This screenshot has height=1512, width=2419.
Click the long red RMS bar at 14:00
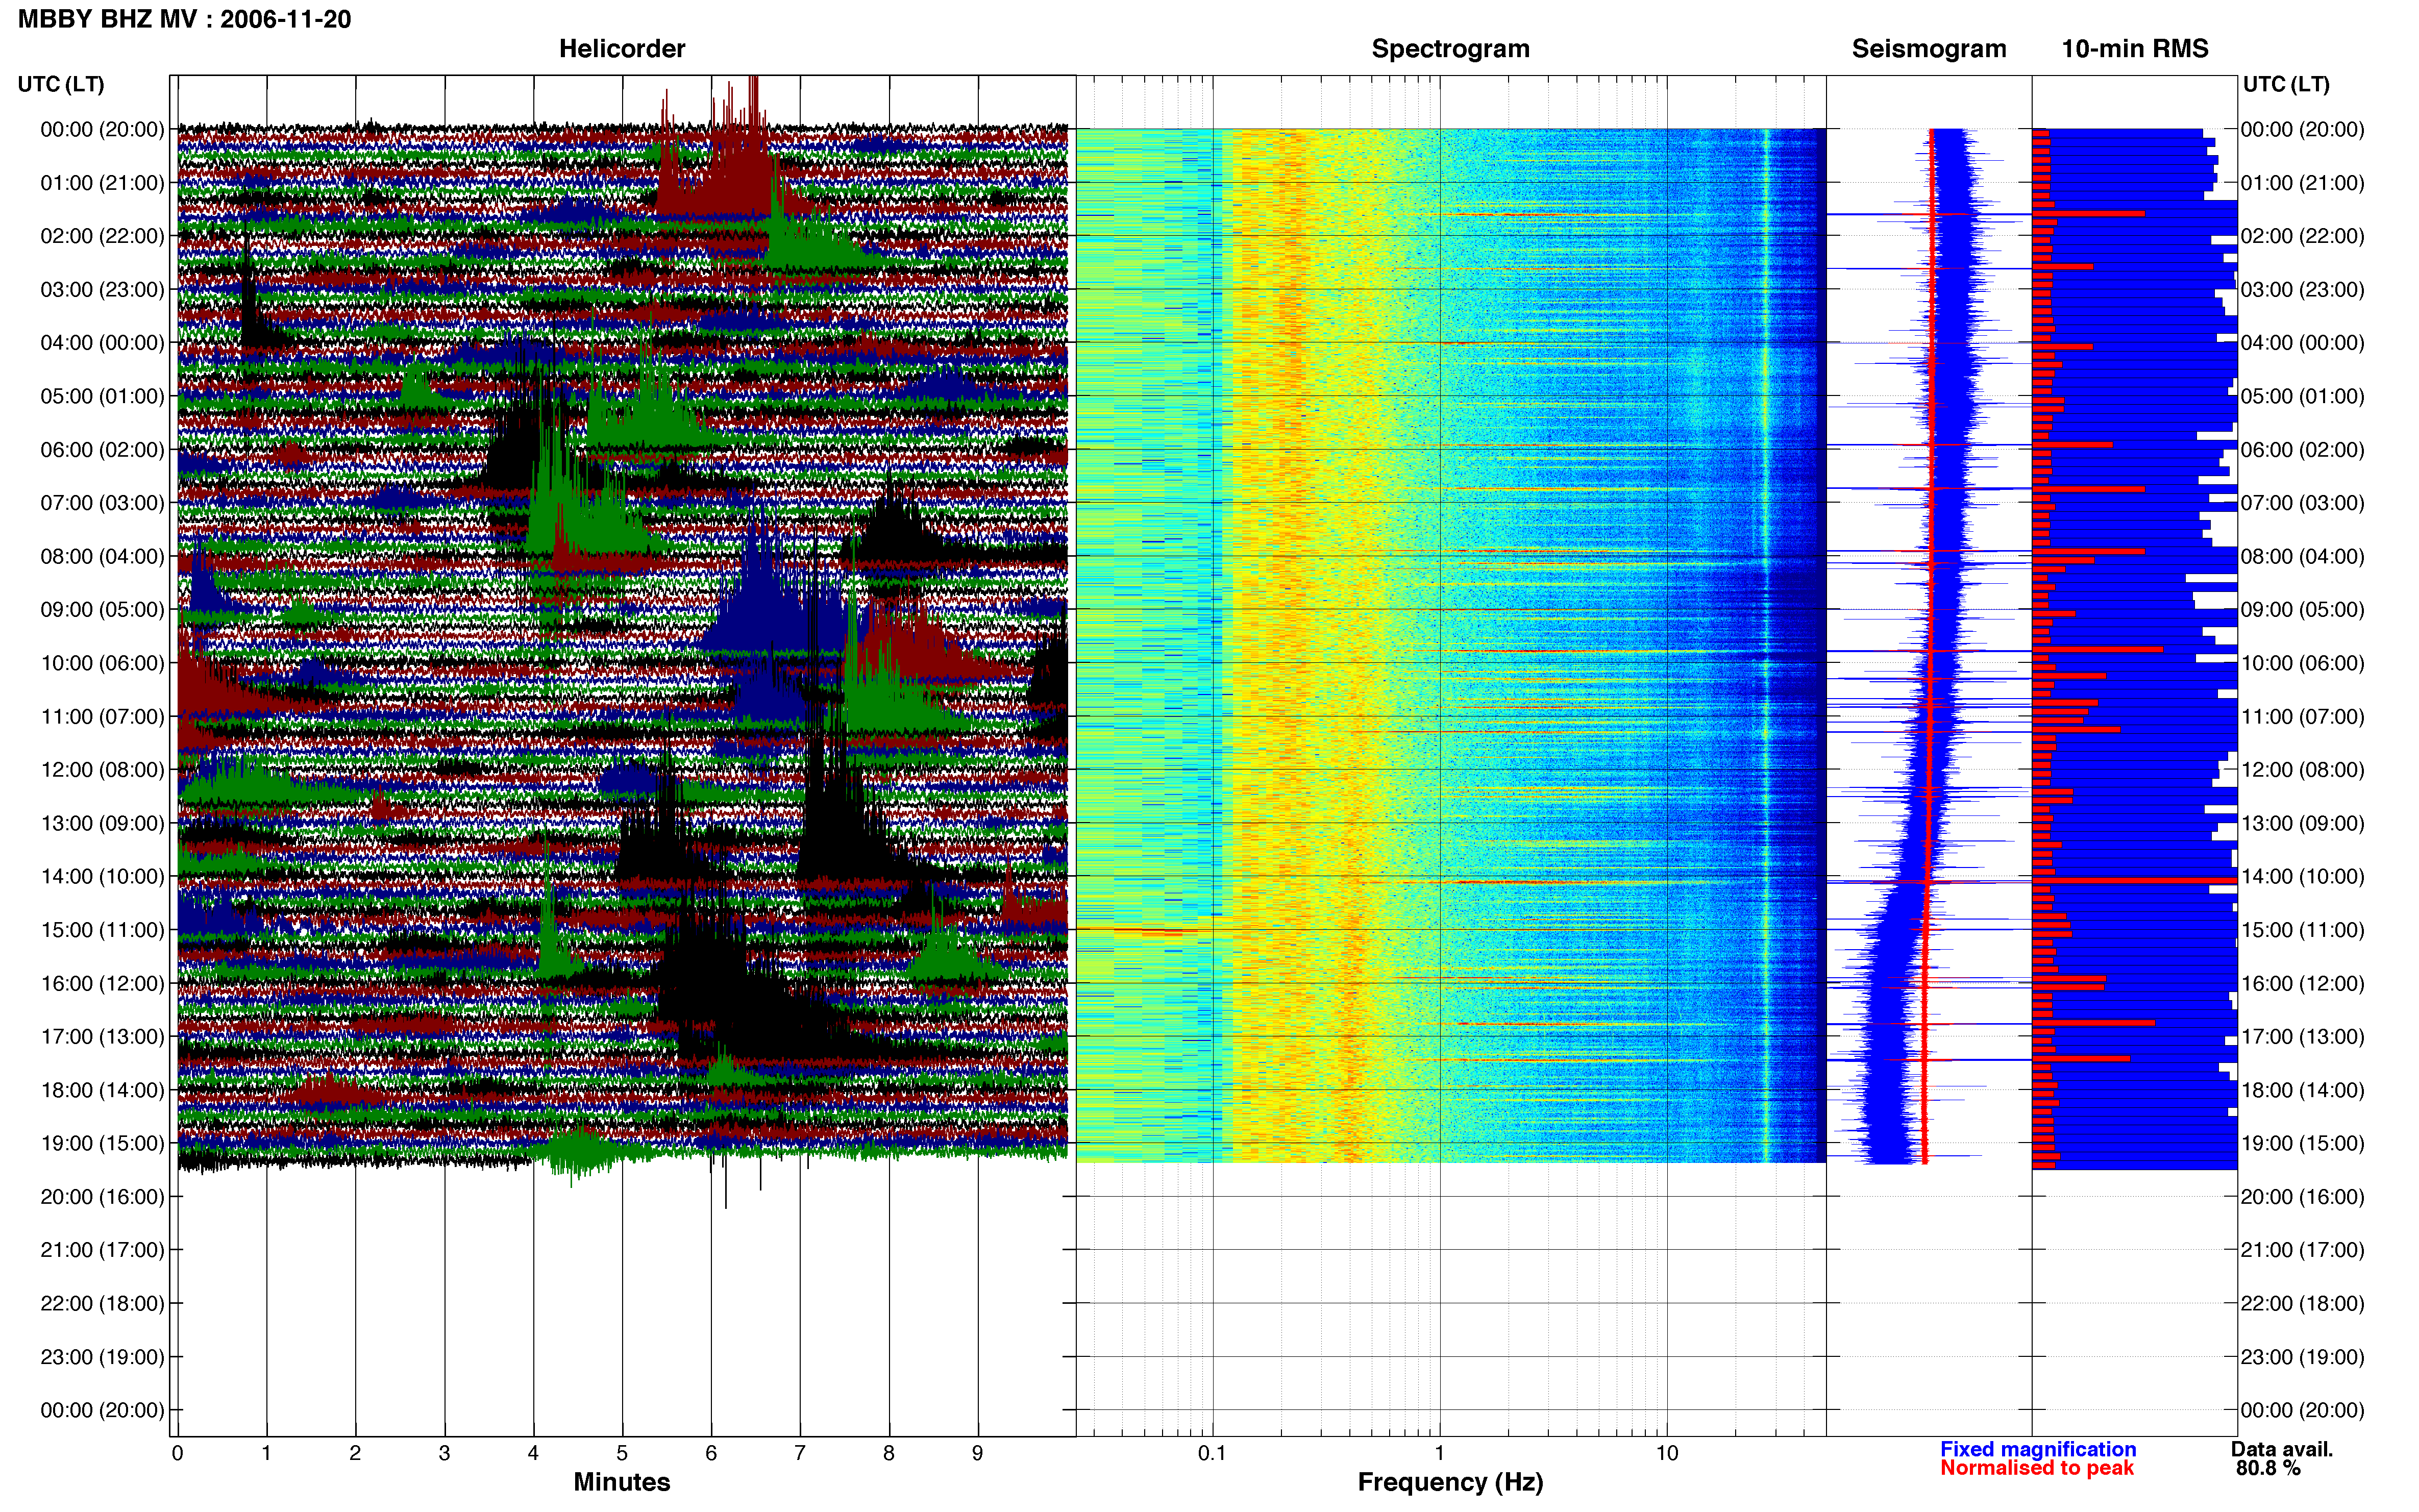(x=2134, y=881)
